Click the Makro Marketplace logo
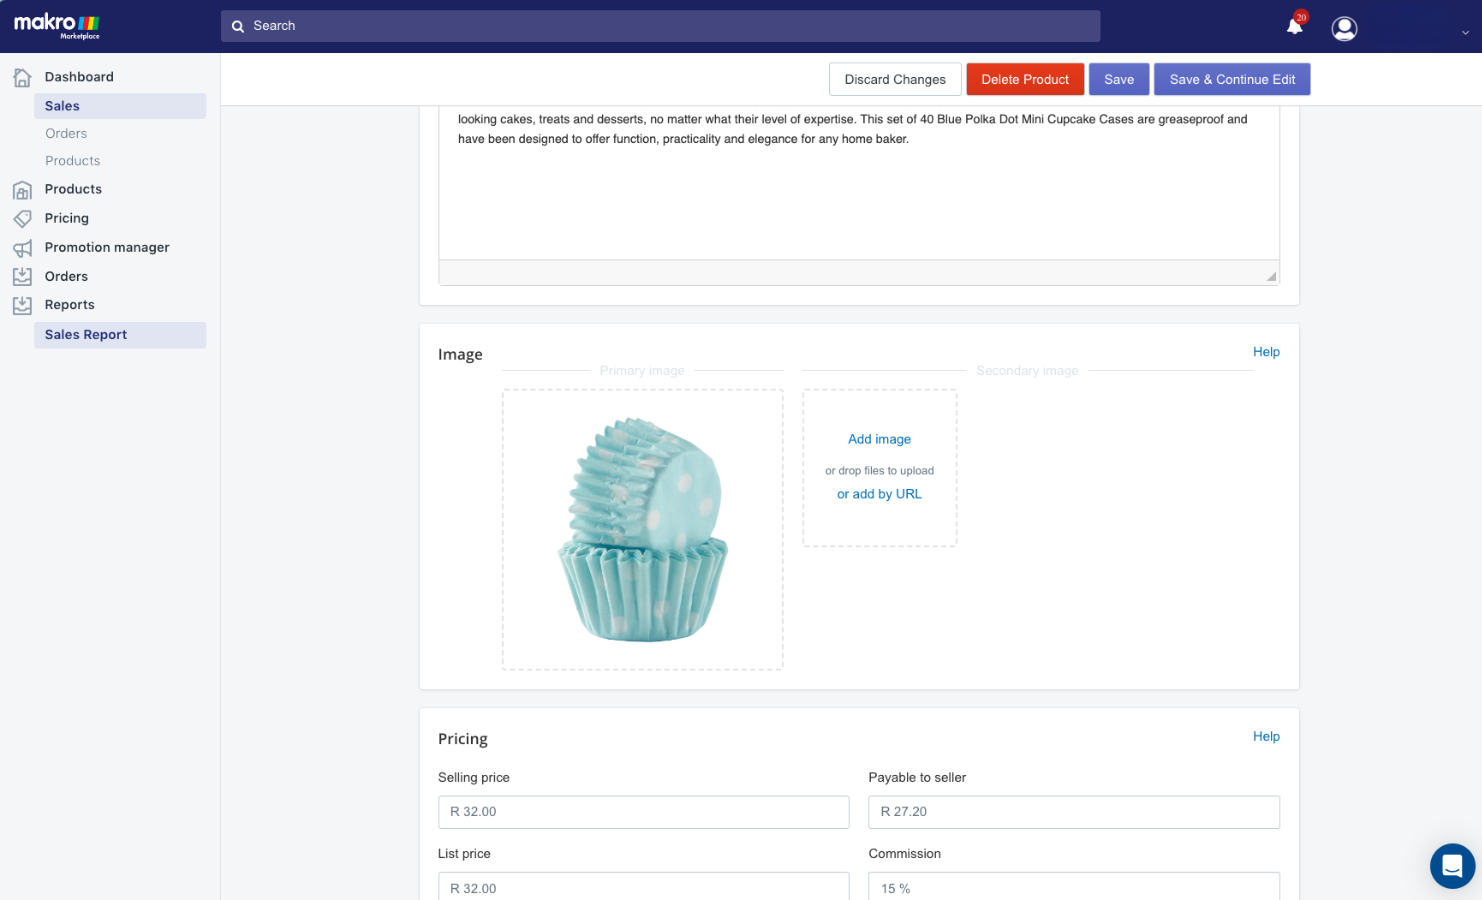 [57, 26]
